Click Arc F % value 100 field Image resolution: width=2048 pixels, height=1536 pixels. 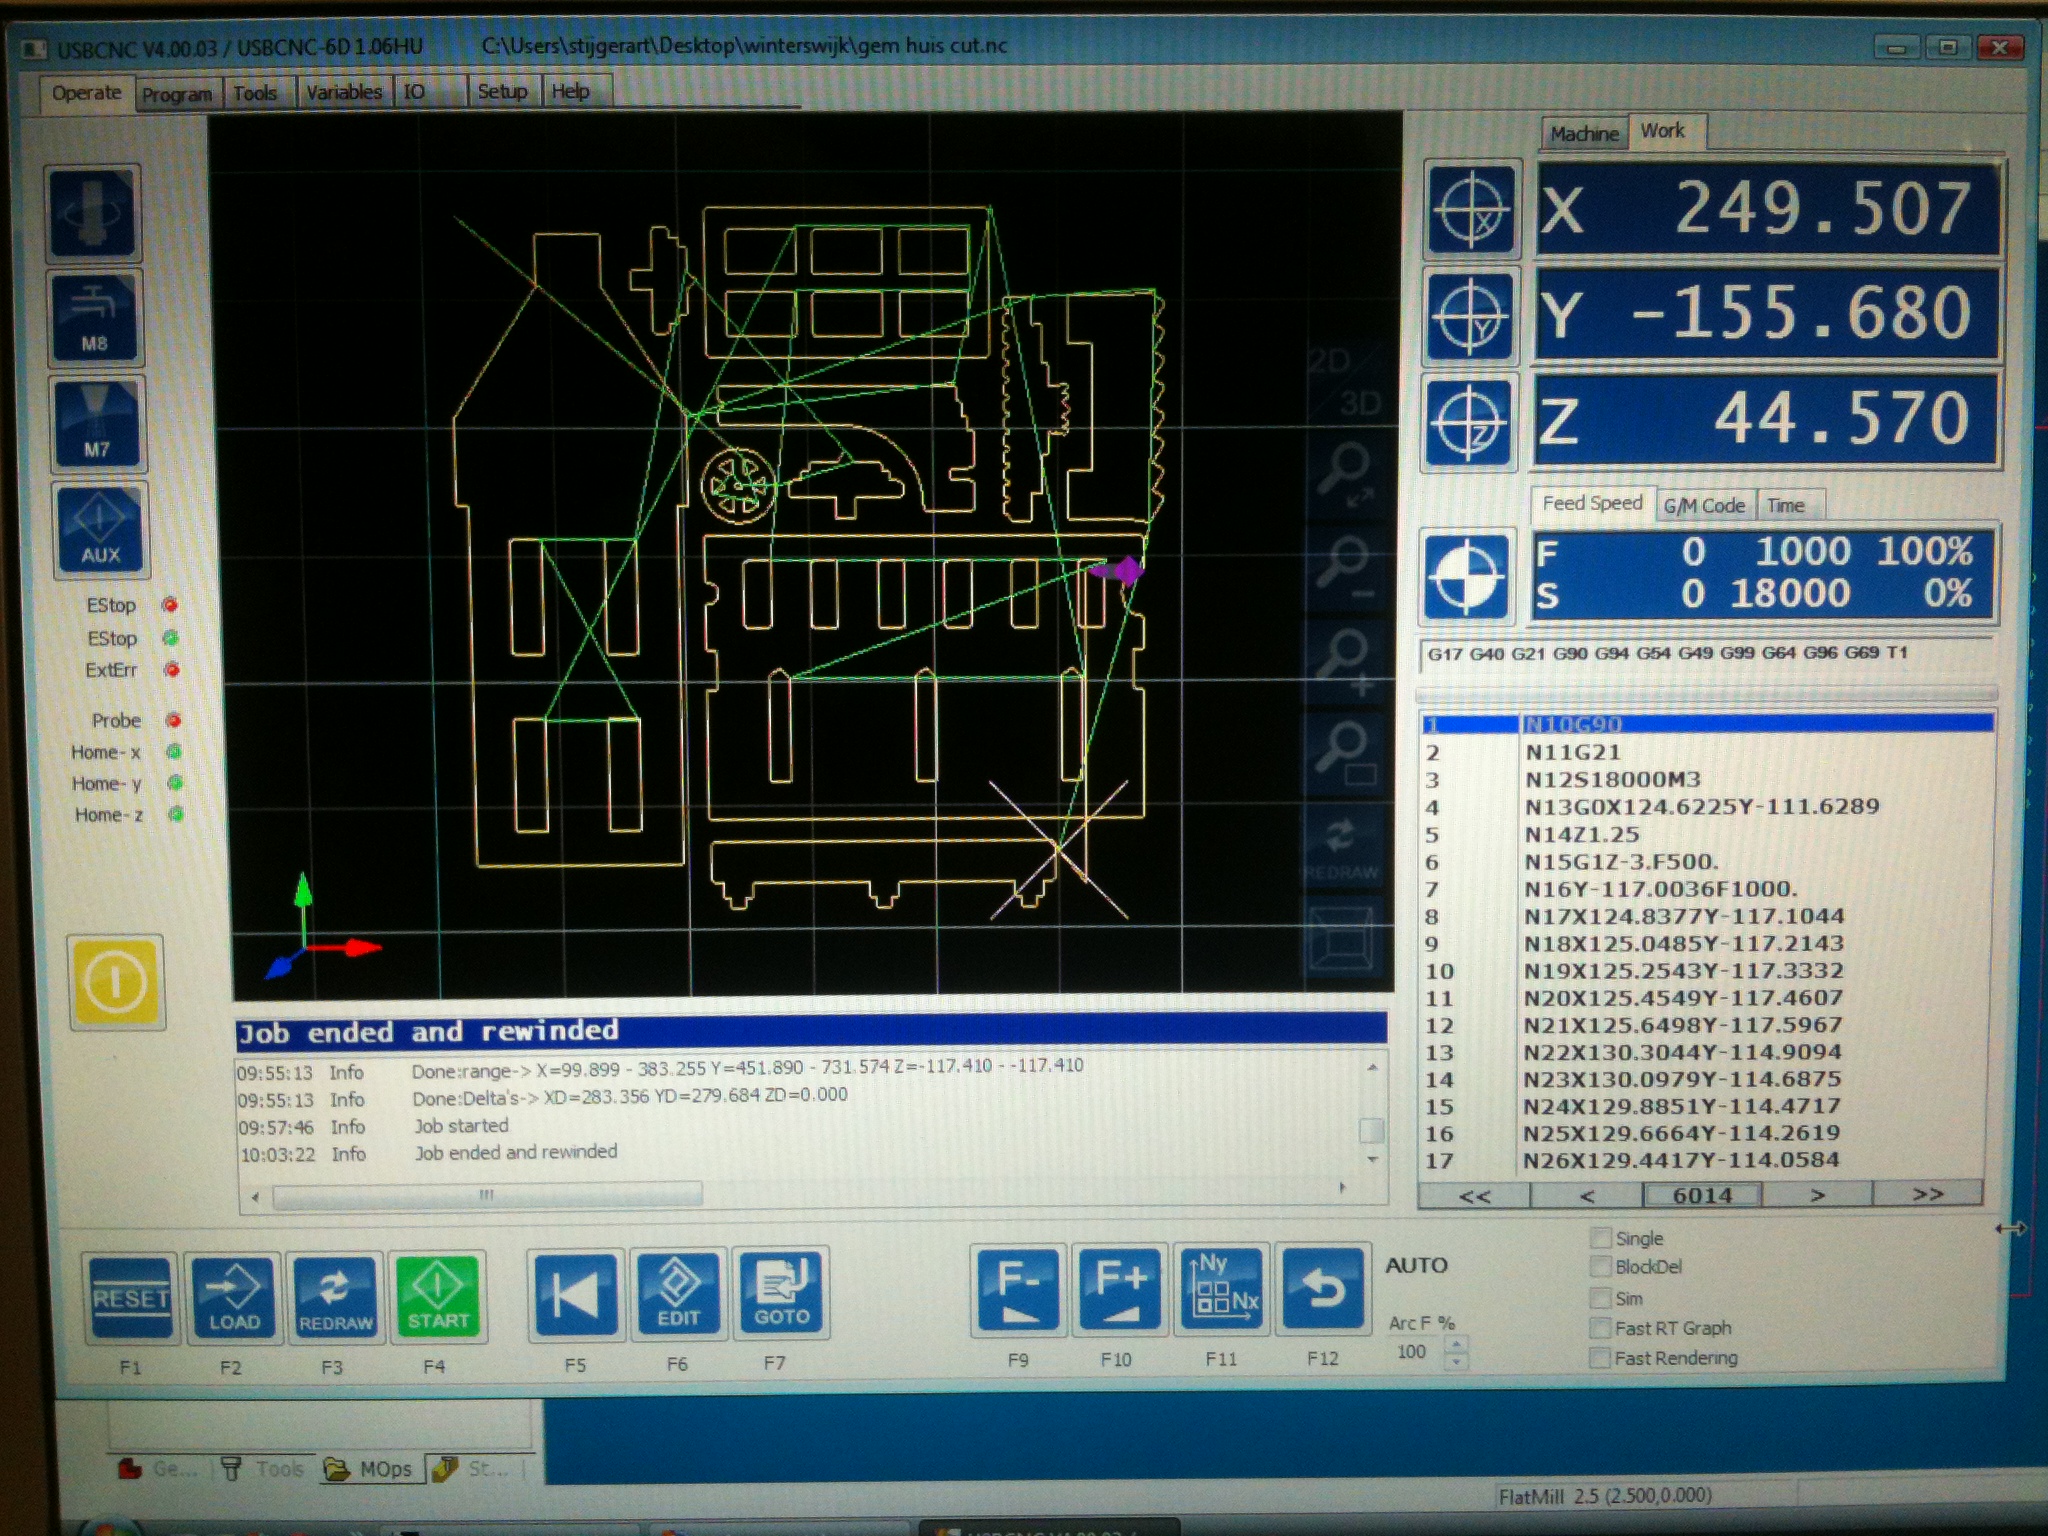pos(1412,1352)
